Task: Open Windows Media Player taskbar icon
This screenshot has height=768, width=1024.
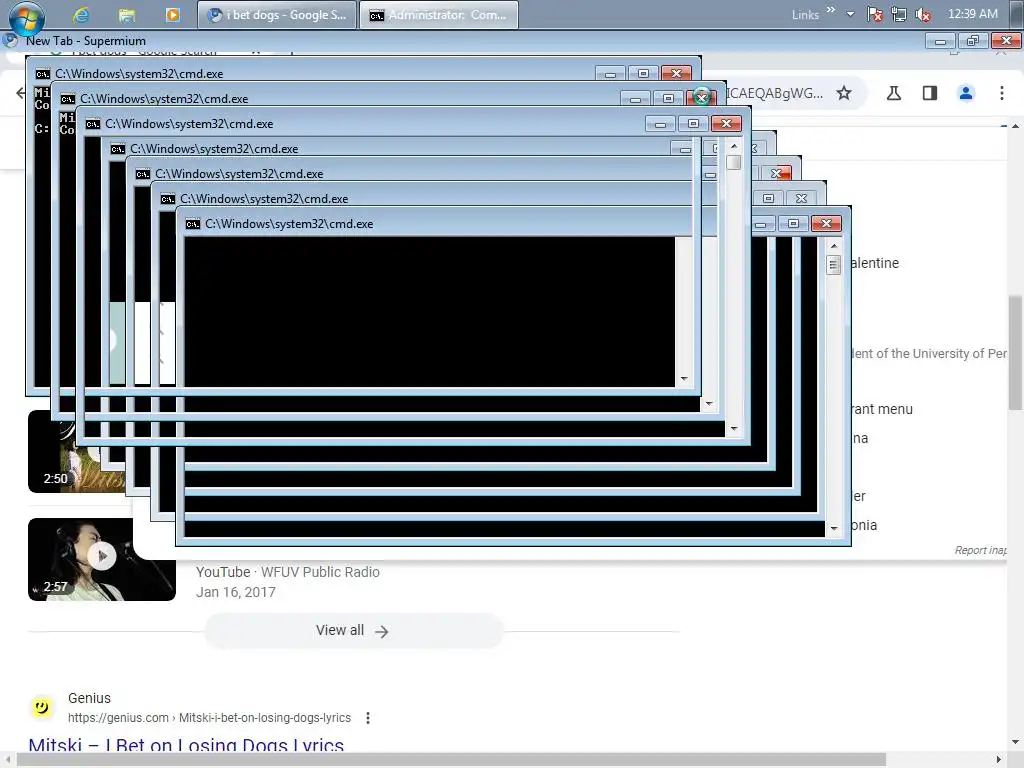Action: point(172,14)
